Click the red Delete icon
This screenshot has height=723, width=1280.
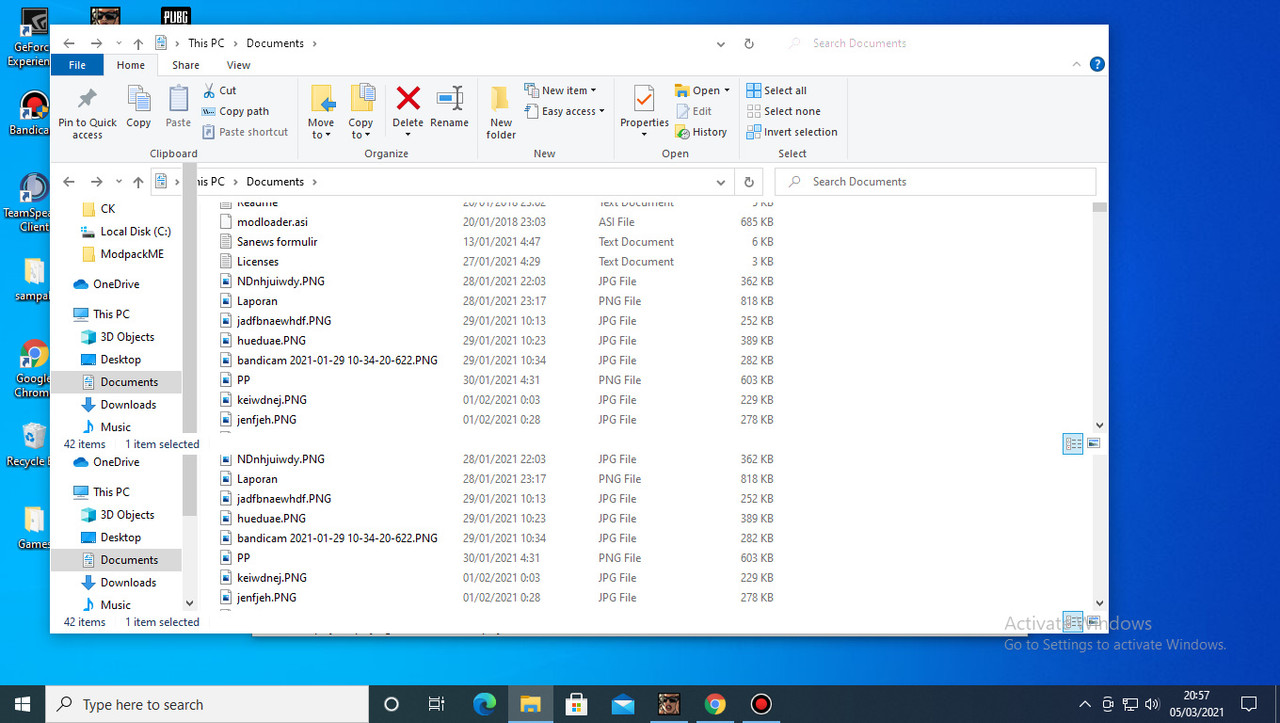click(x=408, y=98)
